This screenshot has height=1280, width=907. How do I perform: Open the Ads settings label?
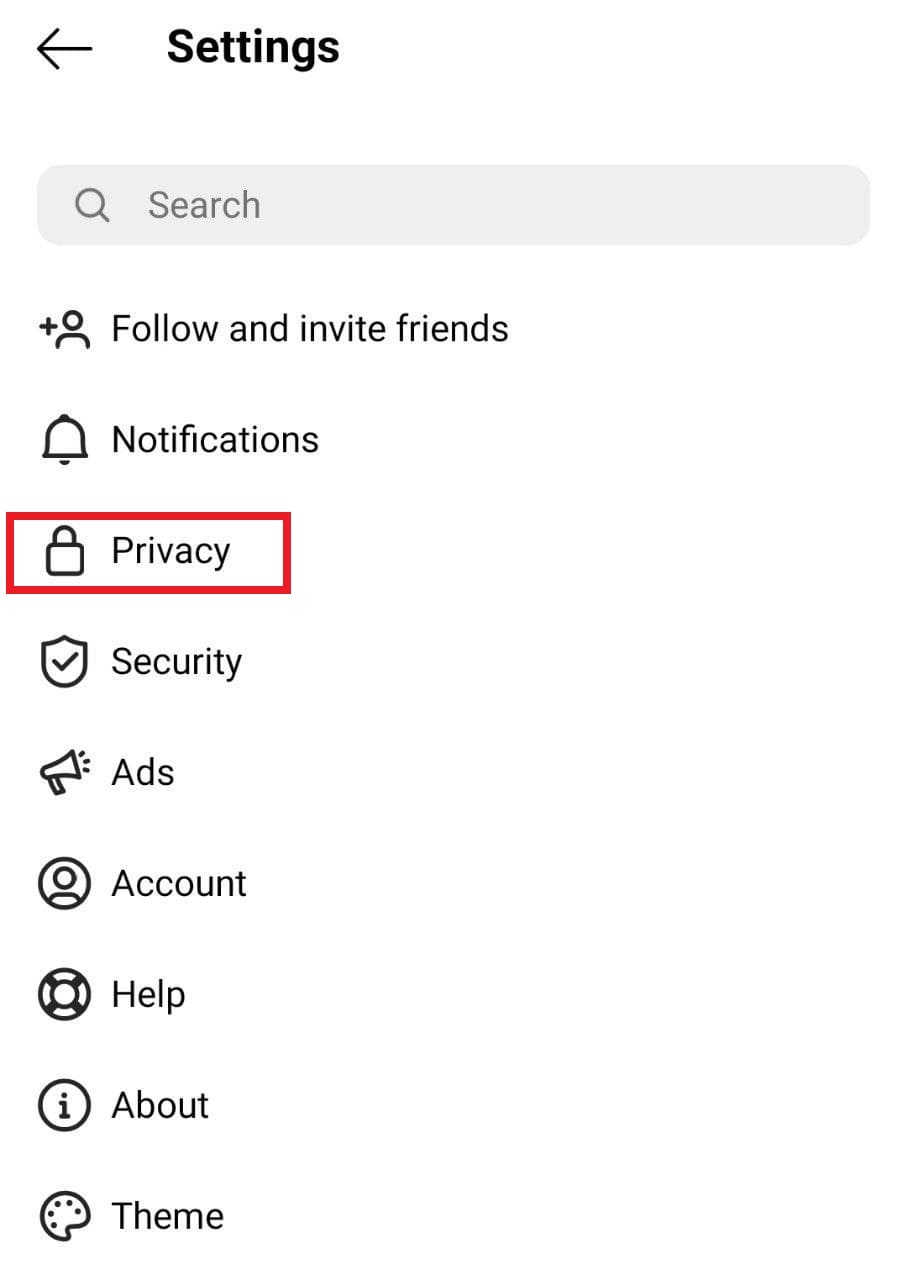coord(143,773)
